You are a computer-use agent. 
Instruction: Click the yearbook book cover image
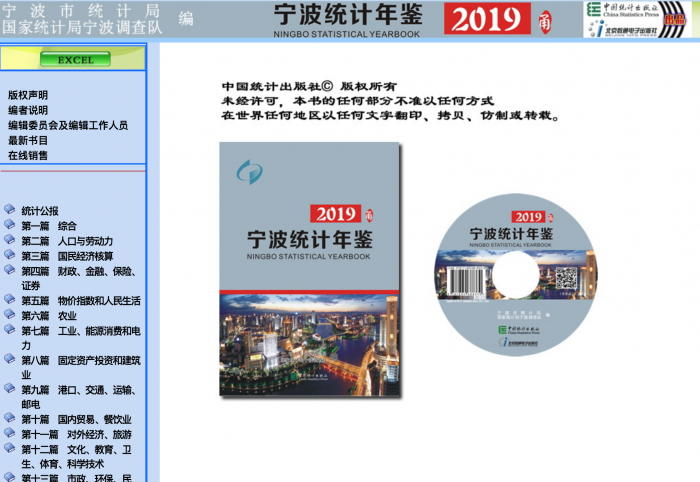click(x=310, y=270)
